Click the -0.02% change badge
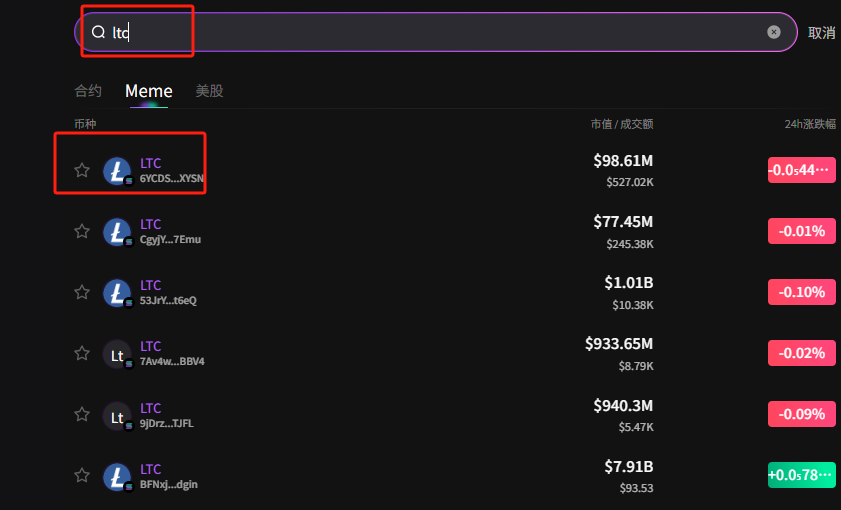This screenshot has height=510, width=841. 801,353
